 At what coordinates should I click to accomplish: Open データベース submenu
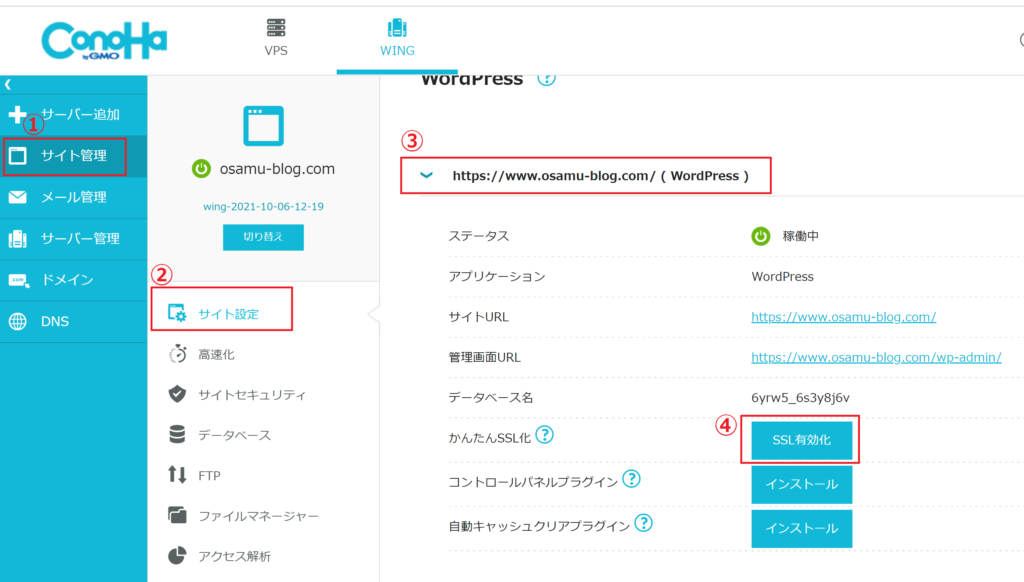[x=234, y=435]
